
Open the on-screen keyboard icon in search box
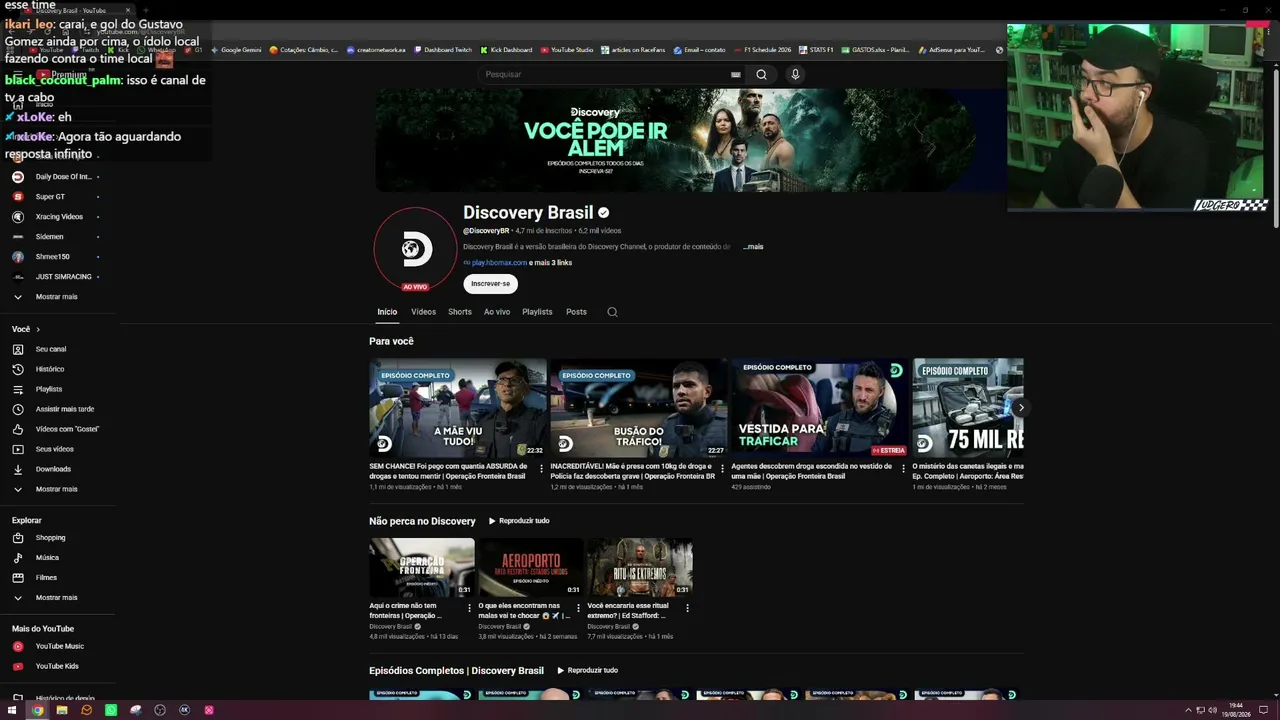tap(736, 74)
